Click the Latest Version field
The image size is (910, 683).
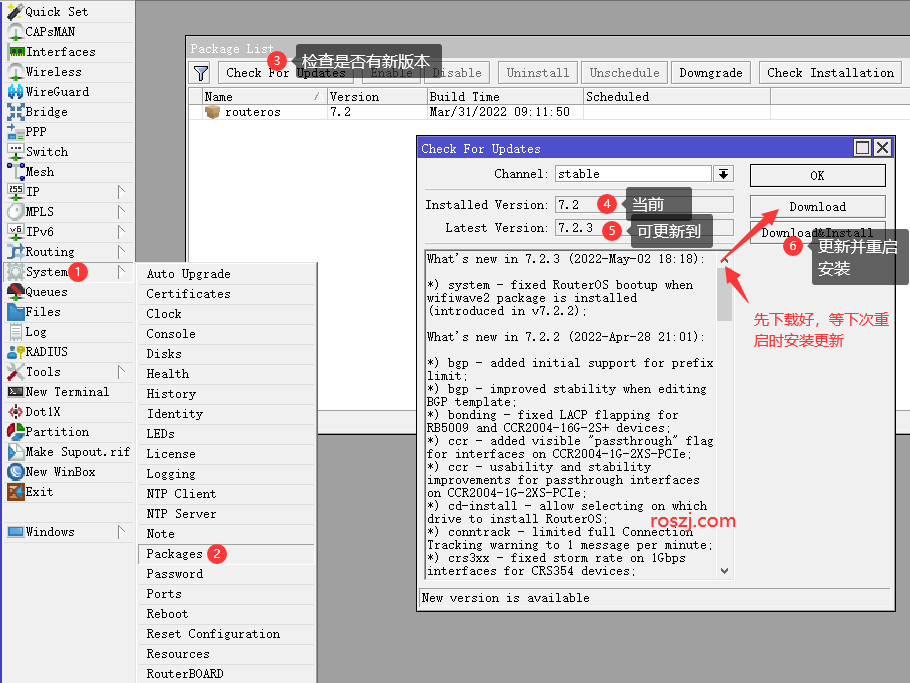[x=644, y=228]
